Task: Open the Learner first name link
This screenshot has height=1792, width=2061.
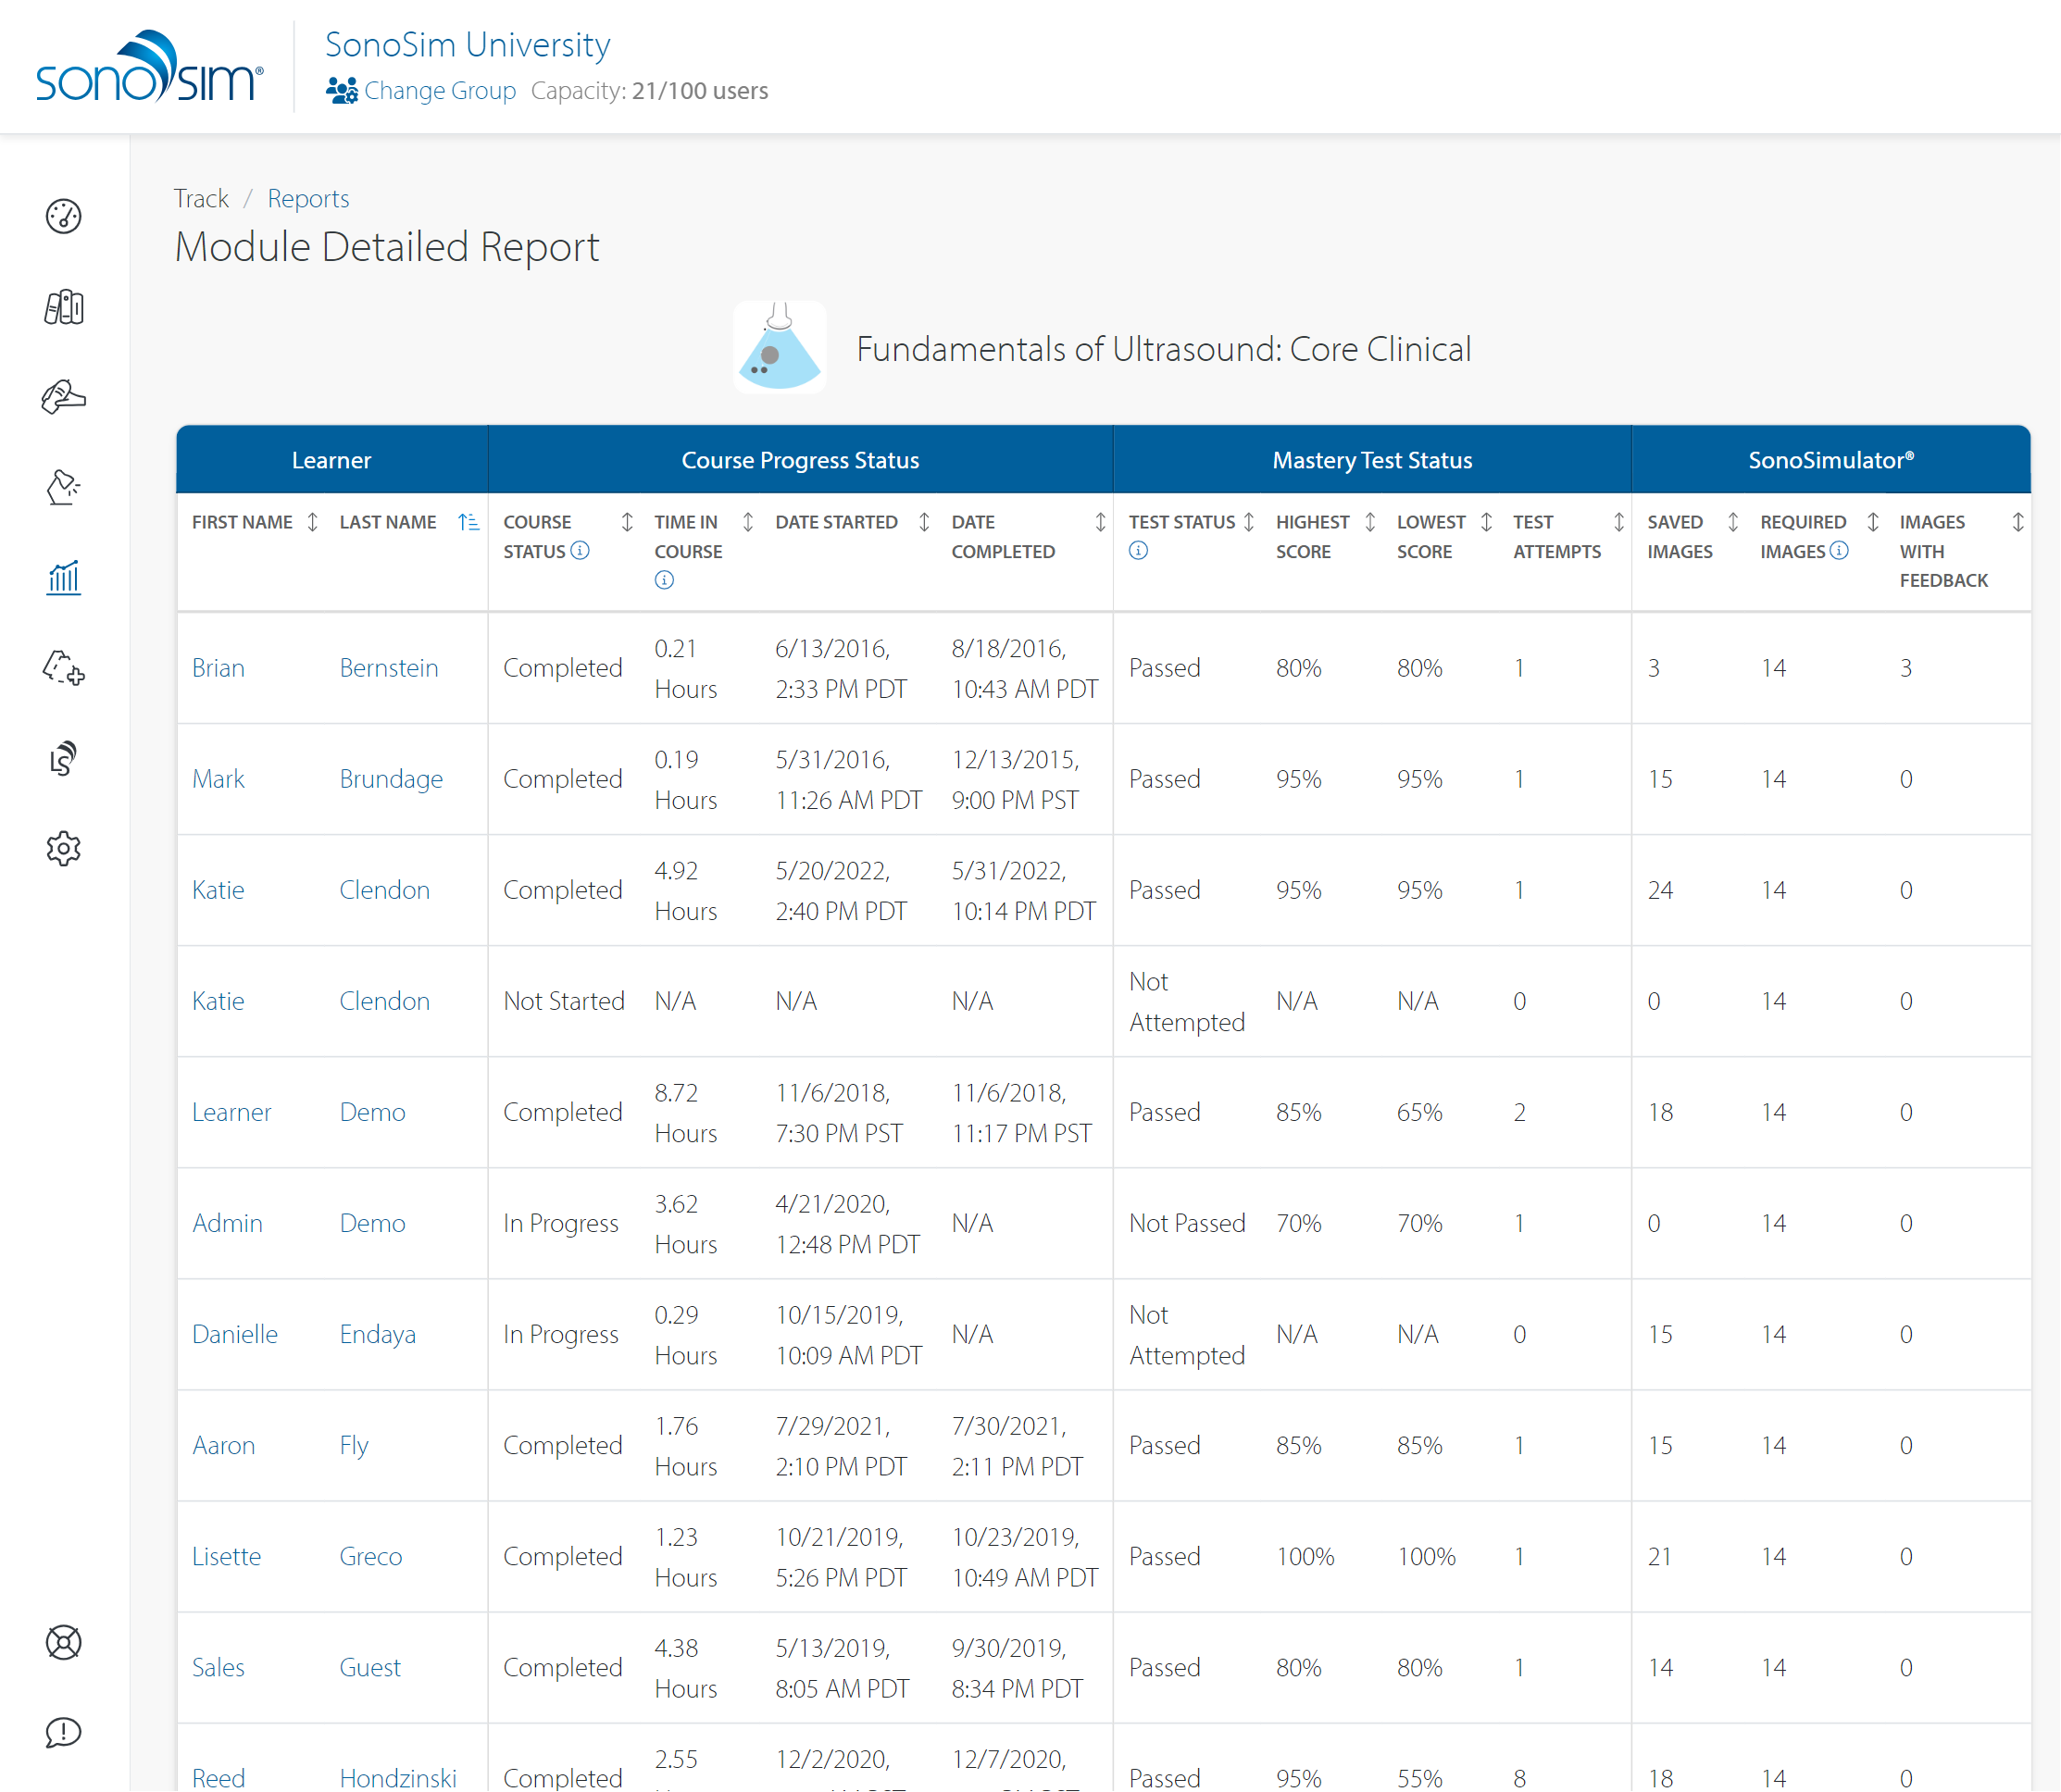Action: [231, 1112]
